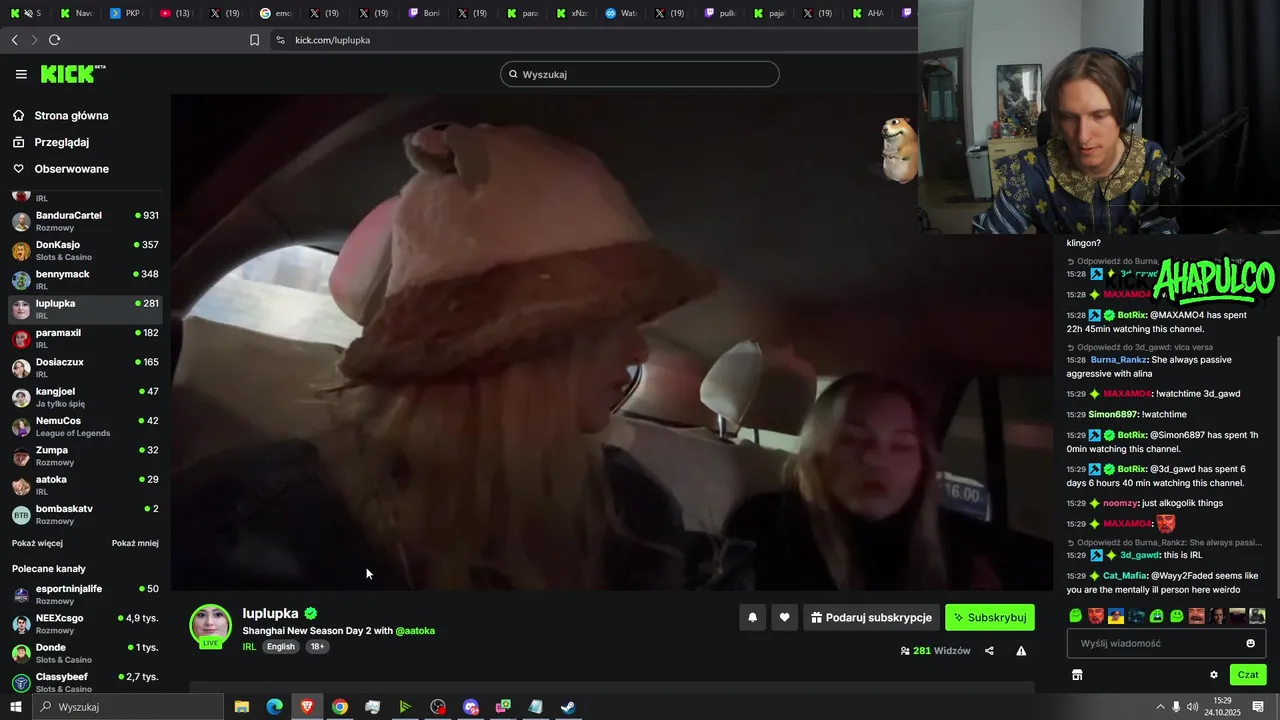1280x720 pixels.
Task: Open the Kick hamburger sidebar menu
Action: (x=21, y=74)
